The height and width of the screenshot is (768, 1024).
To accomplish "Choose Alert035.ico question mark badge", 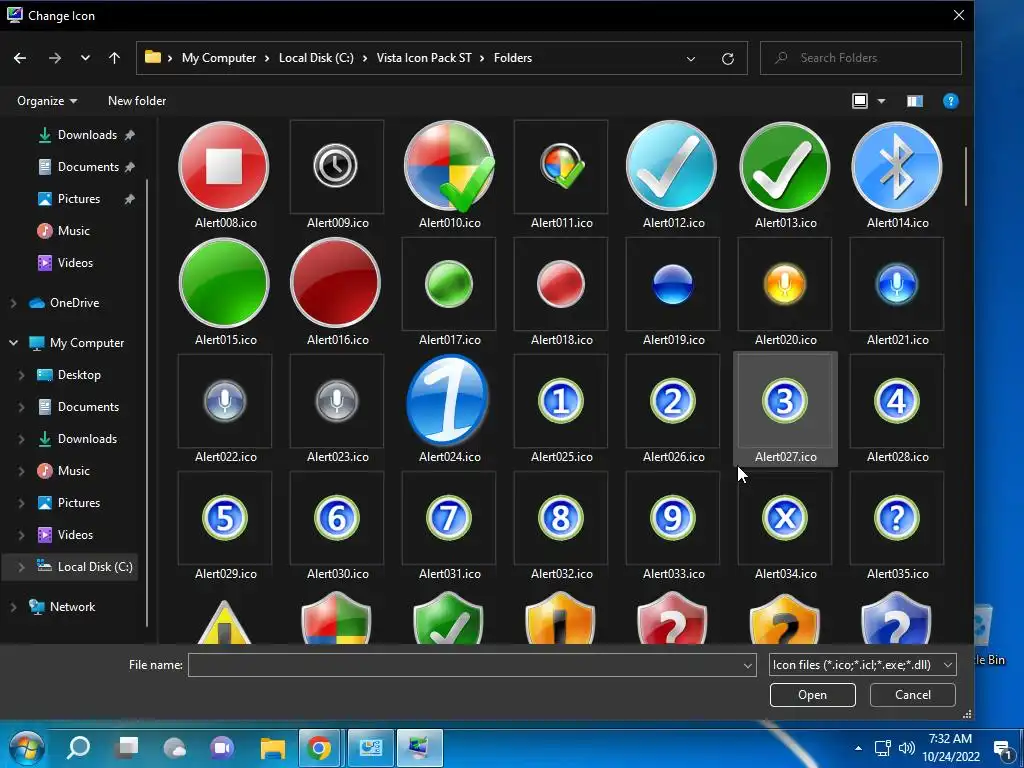I will 897,517.
